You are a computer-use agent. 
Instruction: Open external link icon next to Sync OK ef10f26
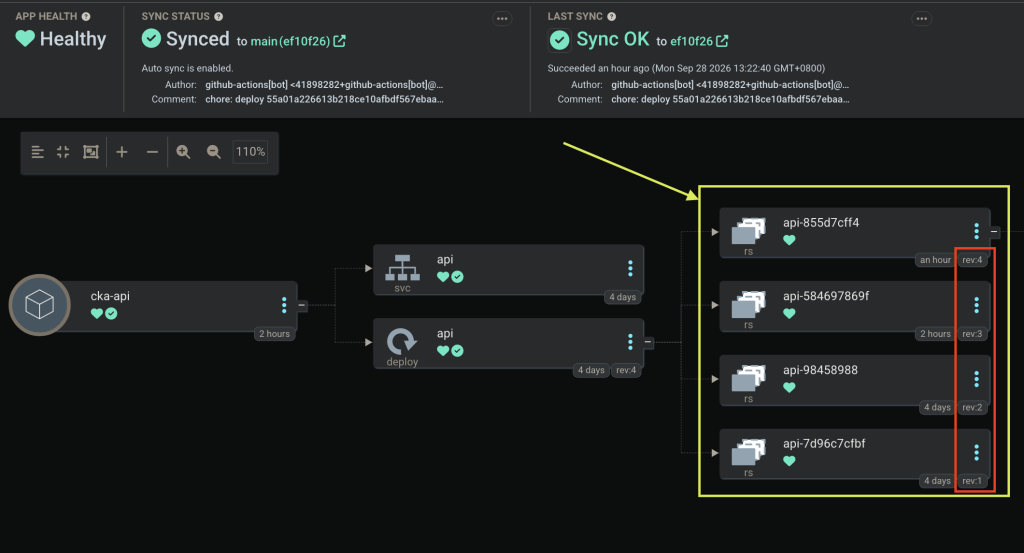[722, 41]
